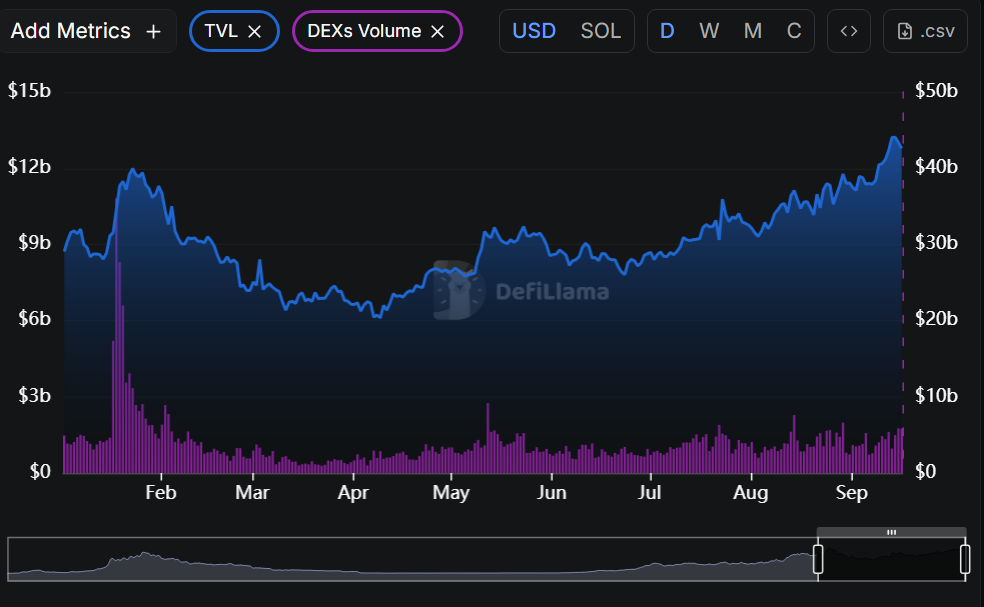Click the .csv export button
984x607 pixels.
tap(924, 31)
